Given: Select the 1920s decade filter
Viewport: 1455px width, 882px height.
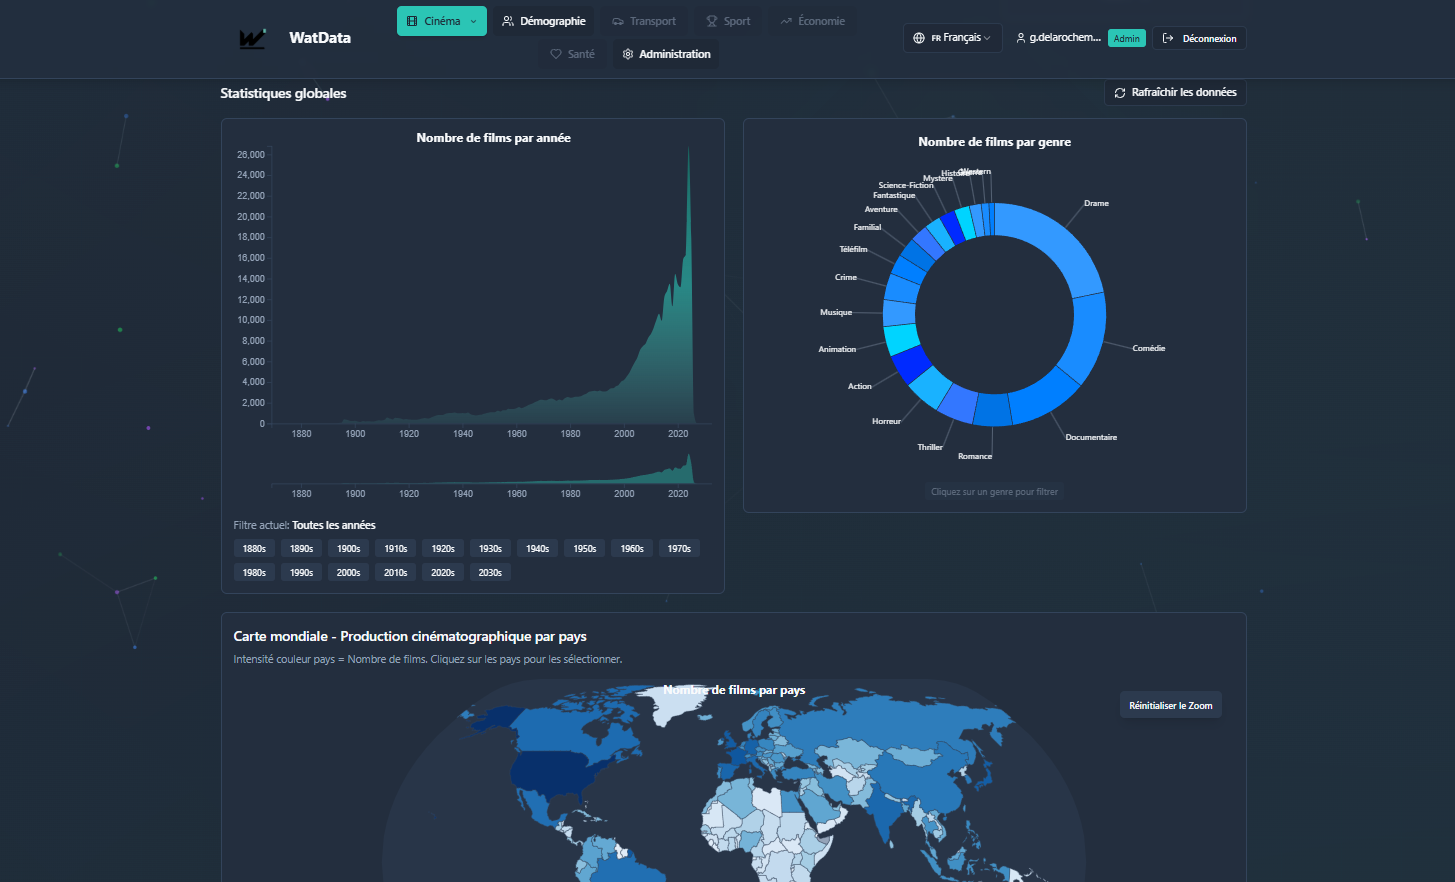Looking at the screenshot, I should (443, 548).
